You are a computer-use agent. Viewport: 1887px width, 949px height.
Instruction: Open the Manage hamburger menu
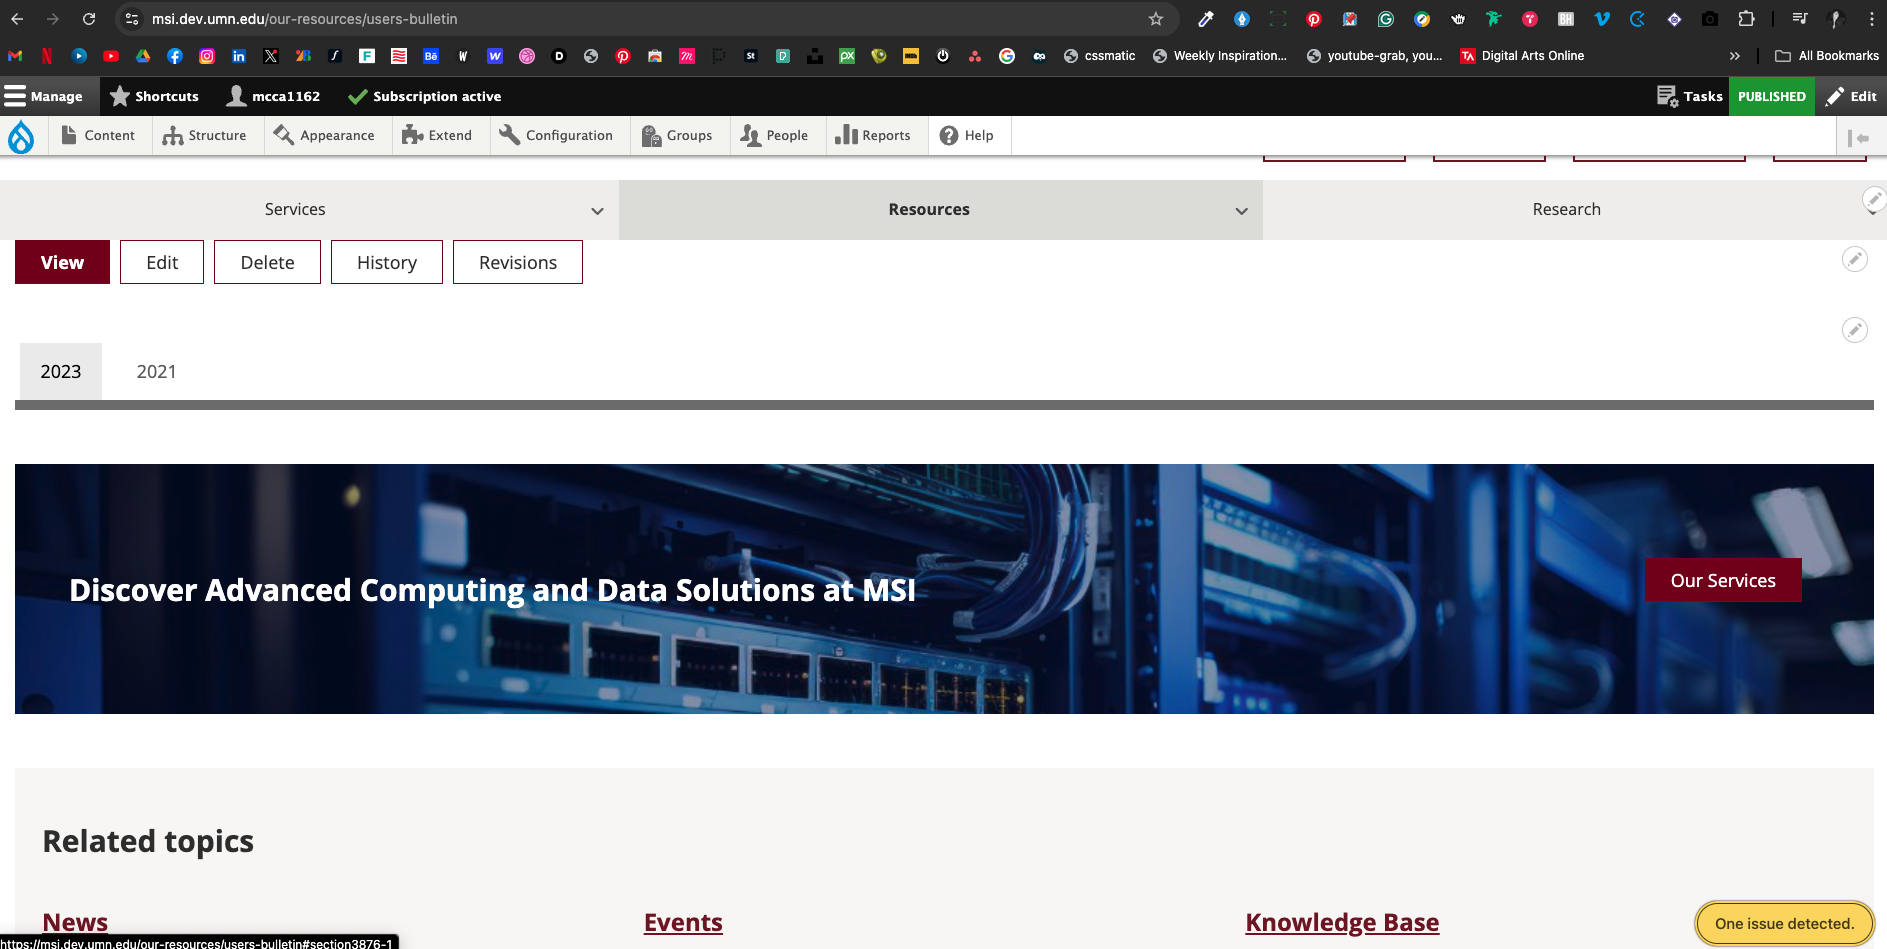click(x=16, y=96)
